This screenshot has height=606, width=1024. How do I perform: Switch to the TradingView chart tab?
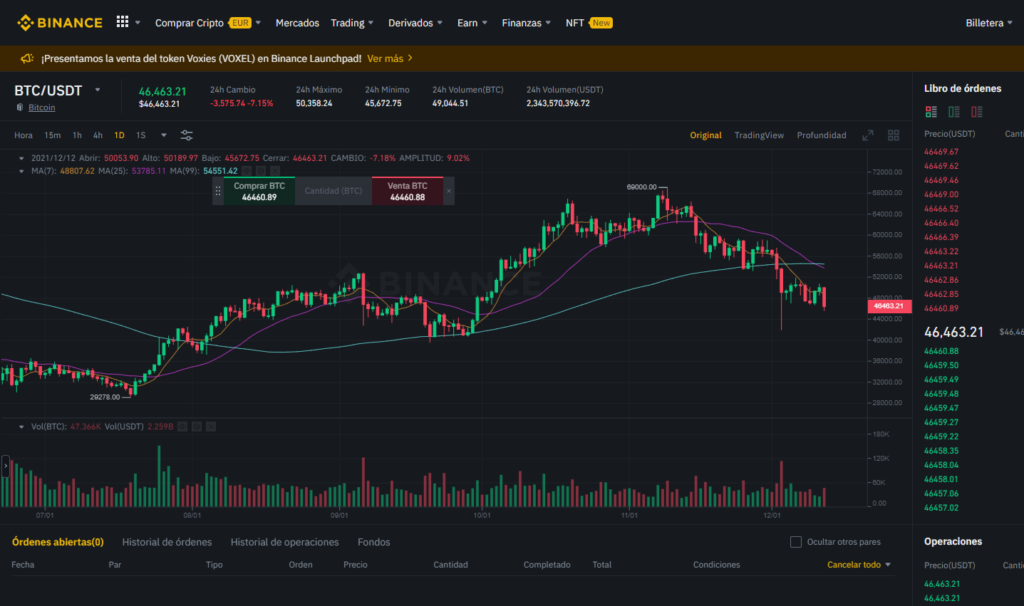coord(759,135)
